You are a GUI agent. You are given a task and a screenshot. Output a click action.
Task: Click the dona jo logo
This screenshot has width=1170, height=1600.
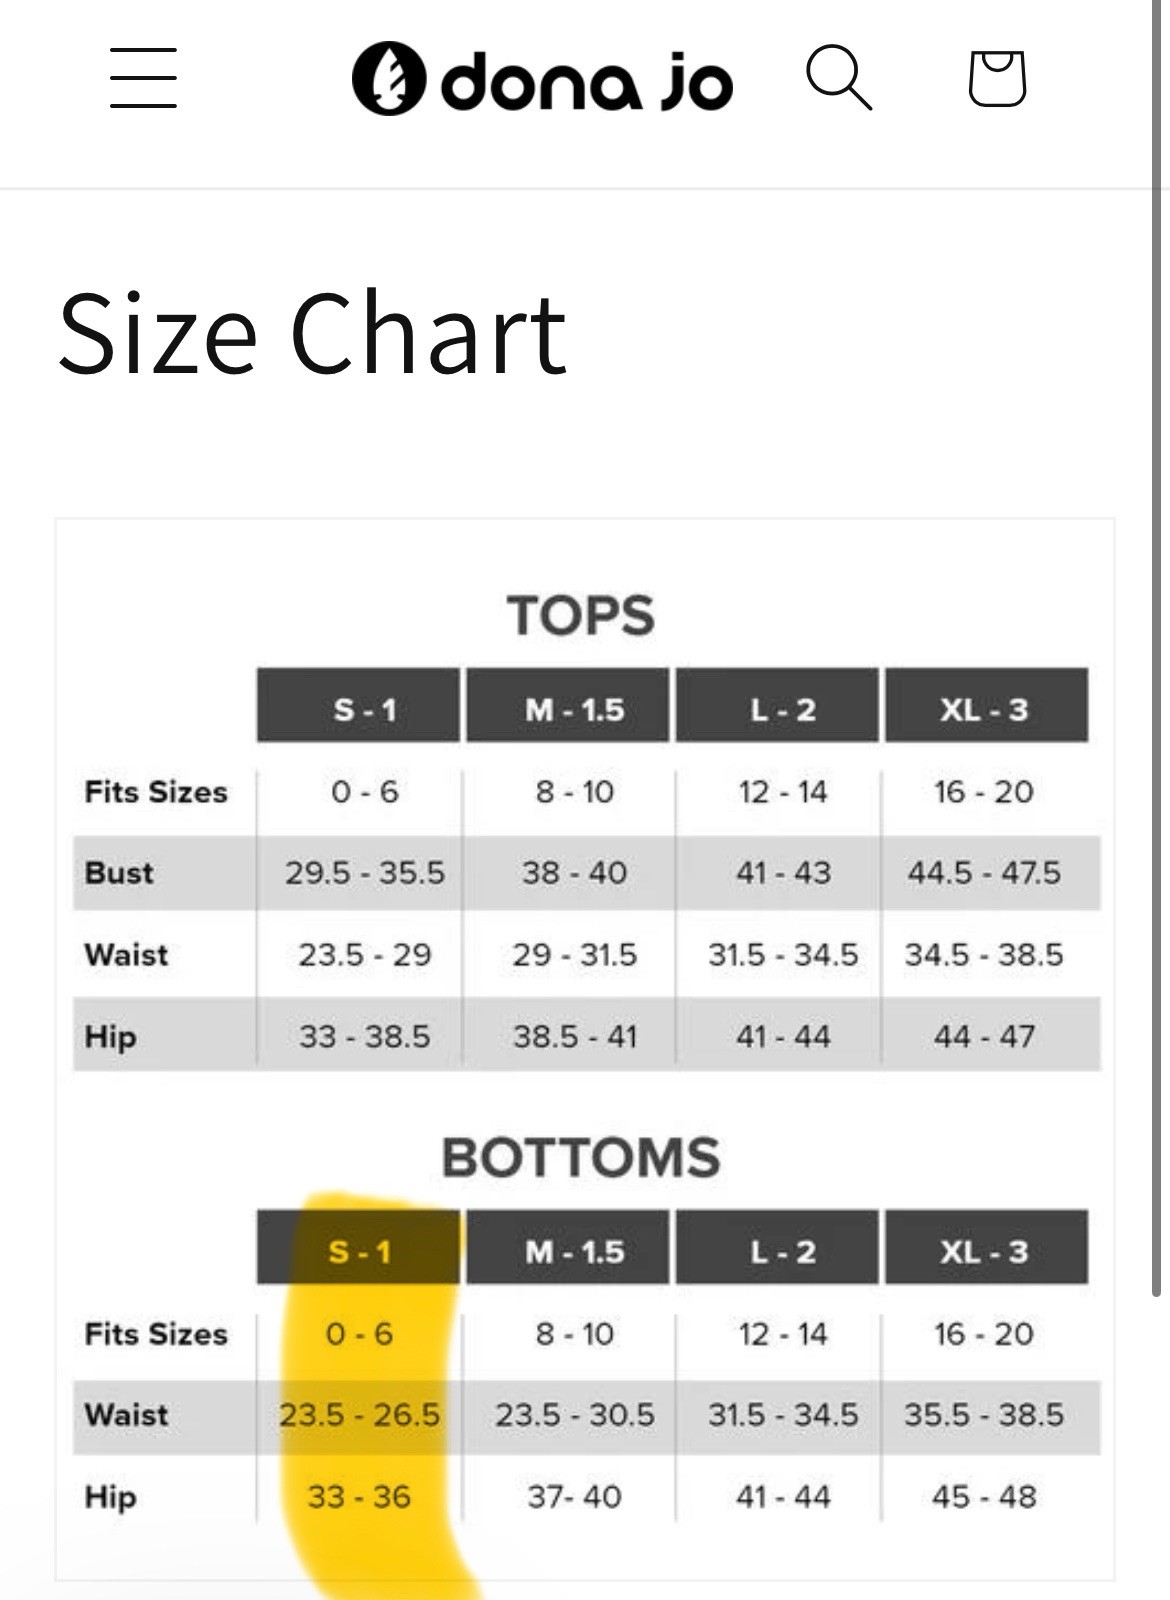tap(542, 79)
